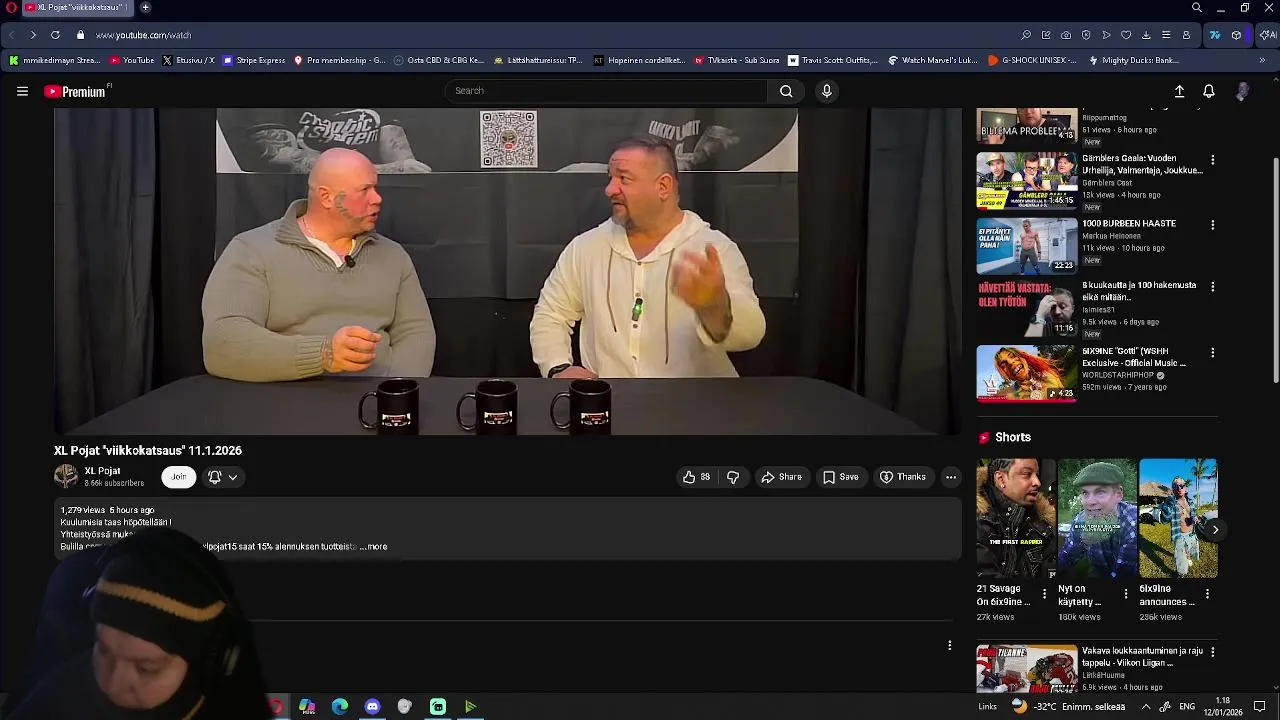Open the YouTube account avatar menu
The width and height of the screenshot is (1280, 720).
click(x=1242, y=91)
